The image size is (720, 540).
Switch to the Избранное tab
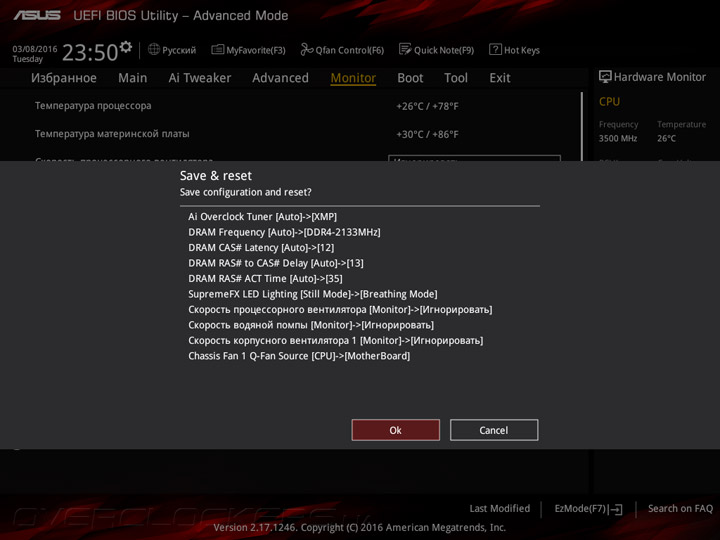click(x=64, y=78)
